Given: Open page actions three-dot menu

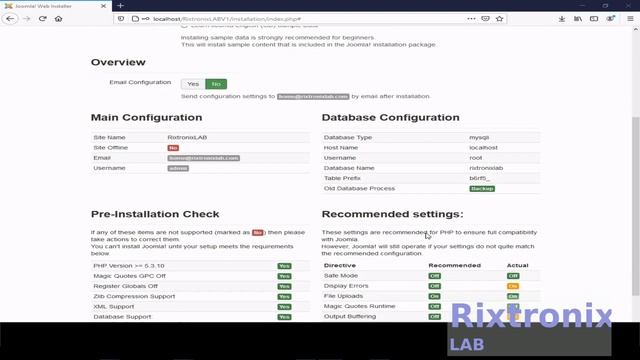Looking at the screenshot, I should [x=471, y=19].
